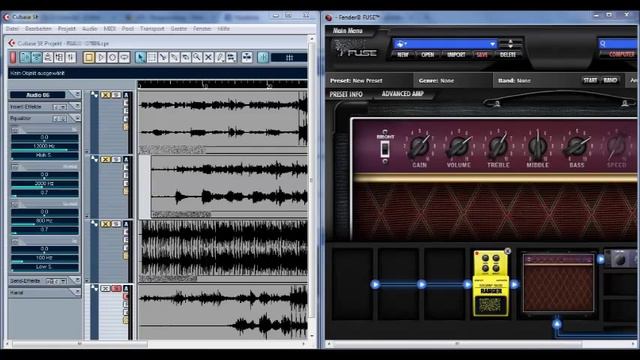Expand the Kanal inspector section
The height and width of the screenshot is (360, 640).
pyautogui.click(x=77, y=292)
